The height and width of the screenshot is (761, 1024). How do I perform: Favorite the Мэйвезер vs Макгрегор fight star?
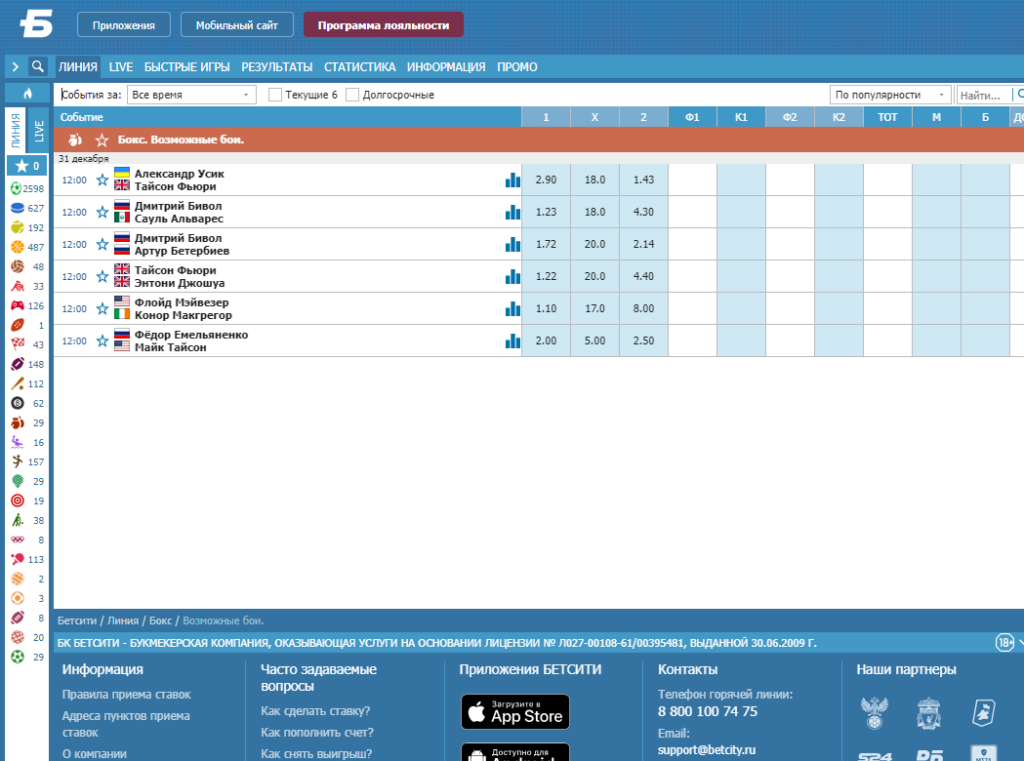point(102,308)
